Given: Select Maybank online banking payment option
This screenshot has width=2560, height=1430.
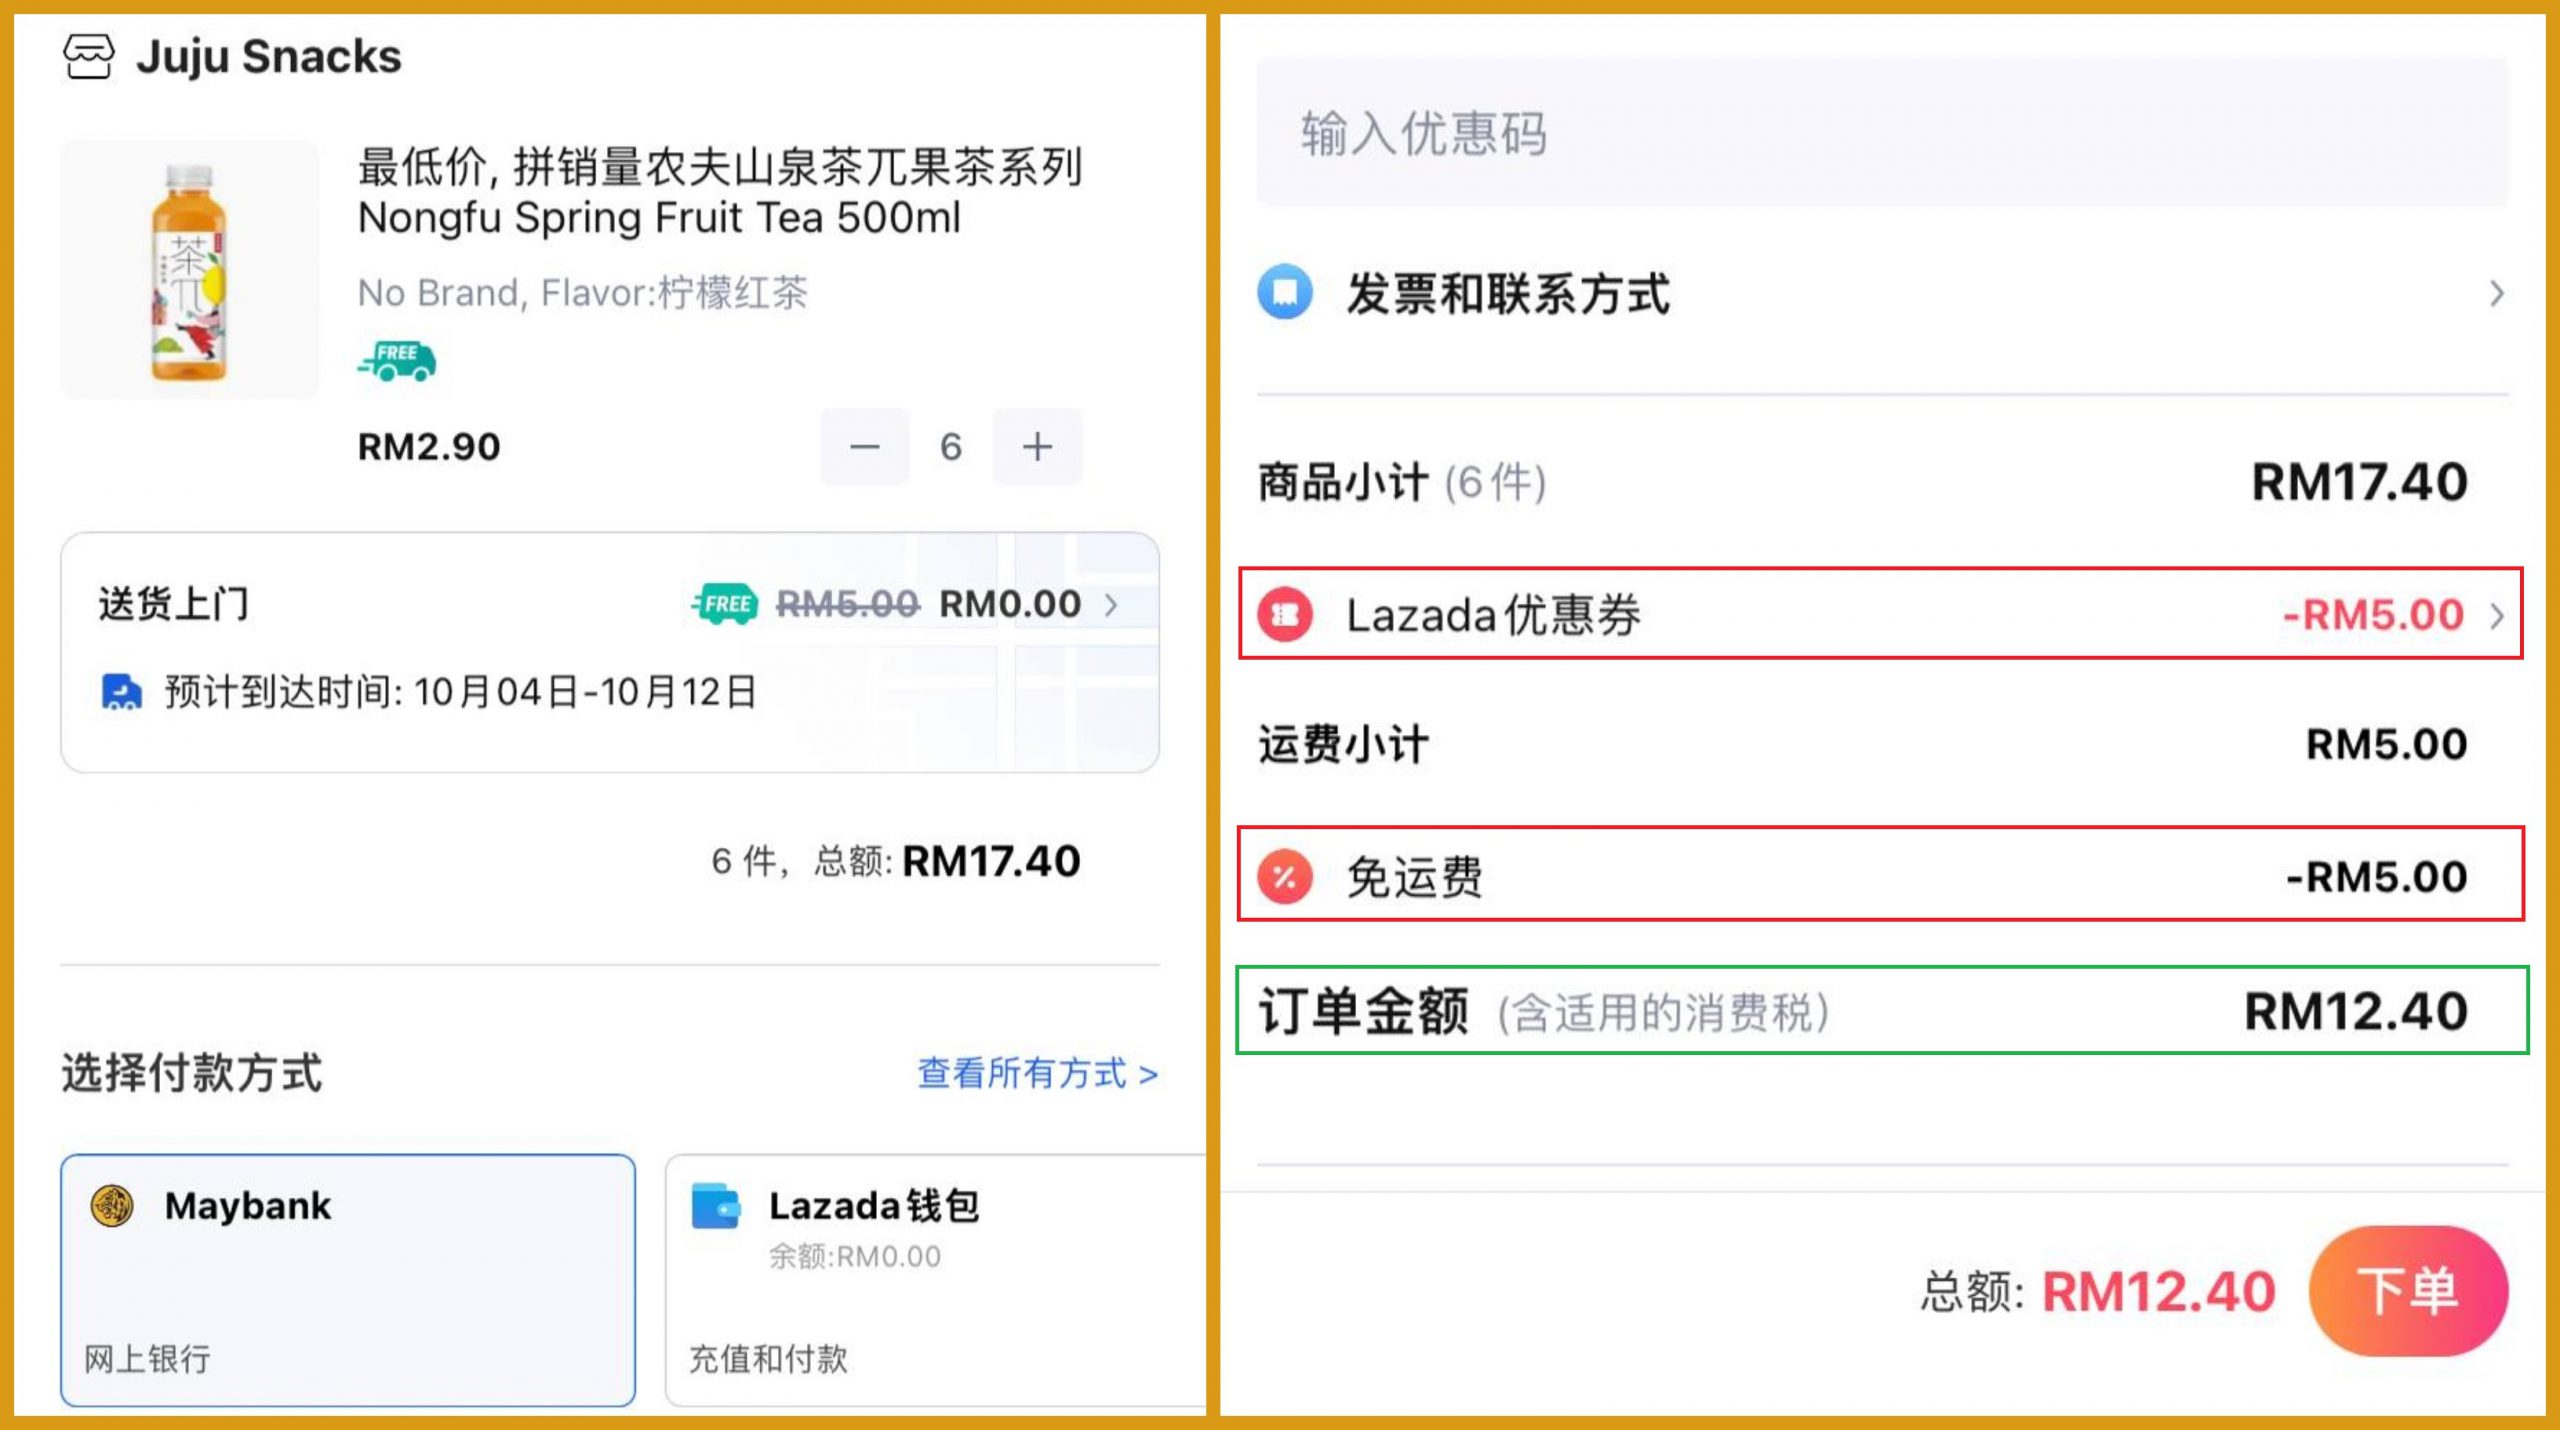Looking at the screenshot, I should (x=348, y=1280).
